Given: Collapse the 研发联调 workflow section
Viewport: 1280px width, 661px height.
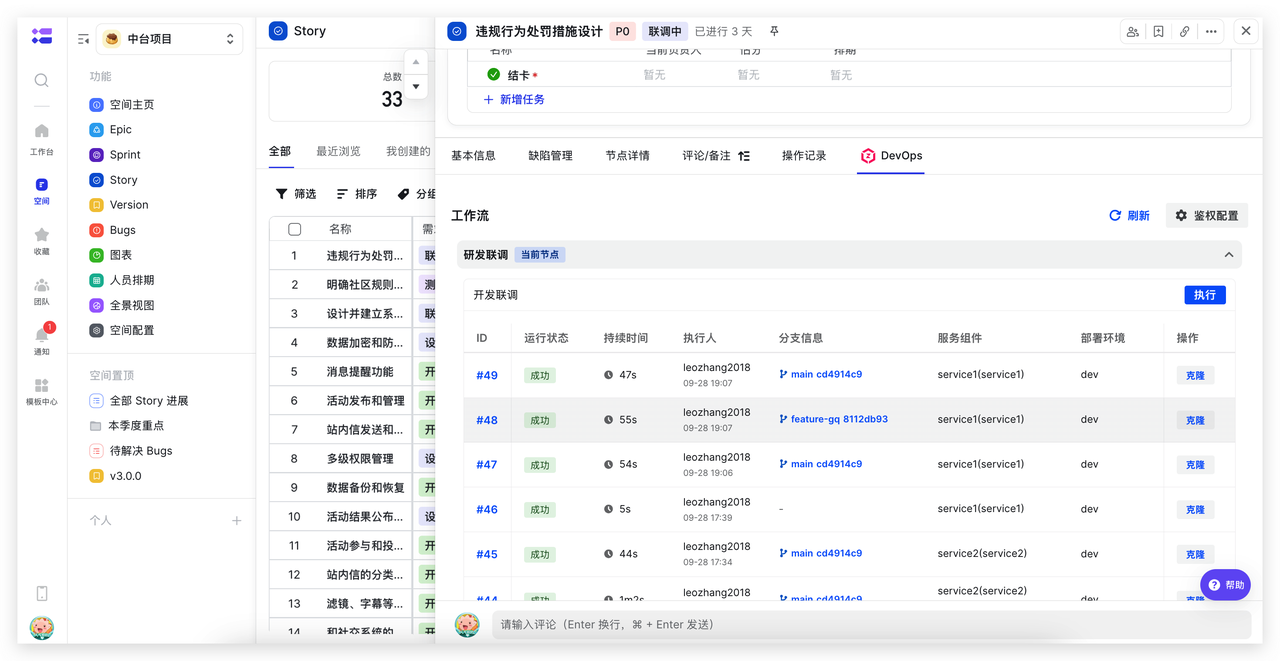Looking at the screenshot, I should (1229, 255).
